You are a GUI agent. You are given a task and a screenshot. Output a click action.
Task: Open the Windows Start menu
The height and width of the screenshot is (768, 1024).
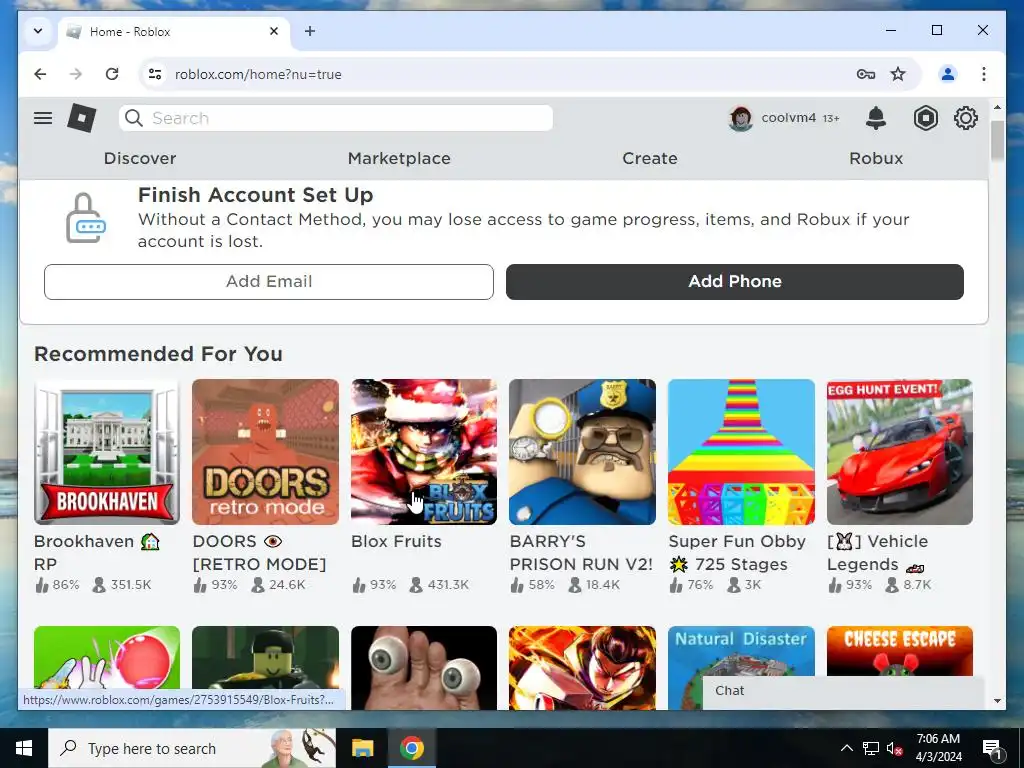click(x=24, y=748)
